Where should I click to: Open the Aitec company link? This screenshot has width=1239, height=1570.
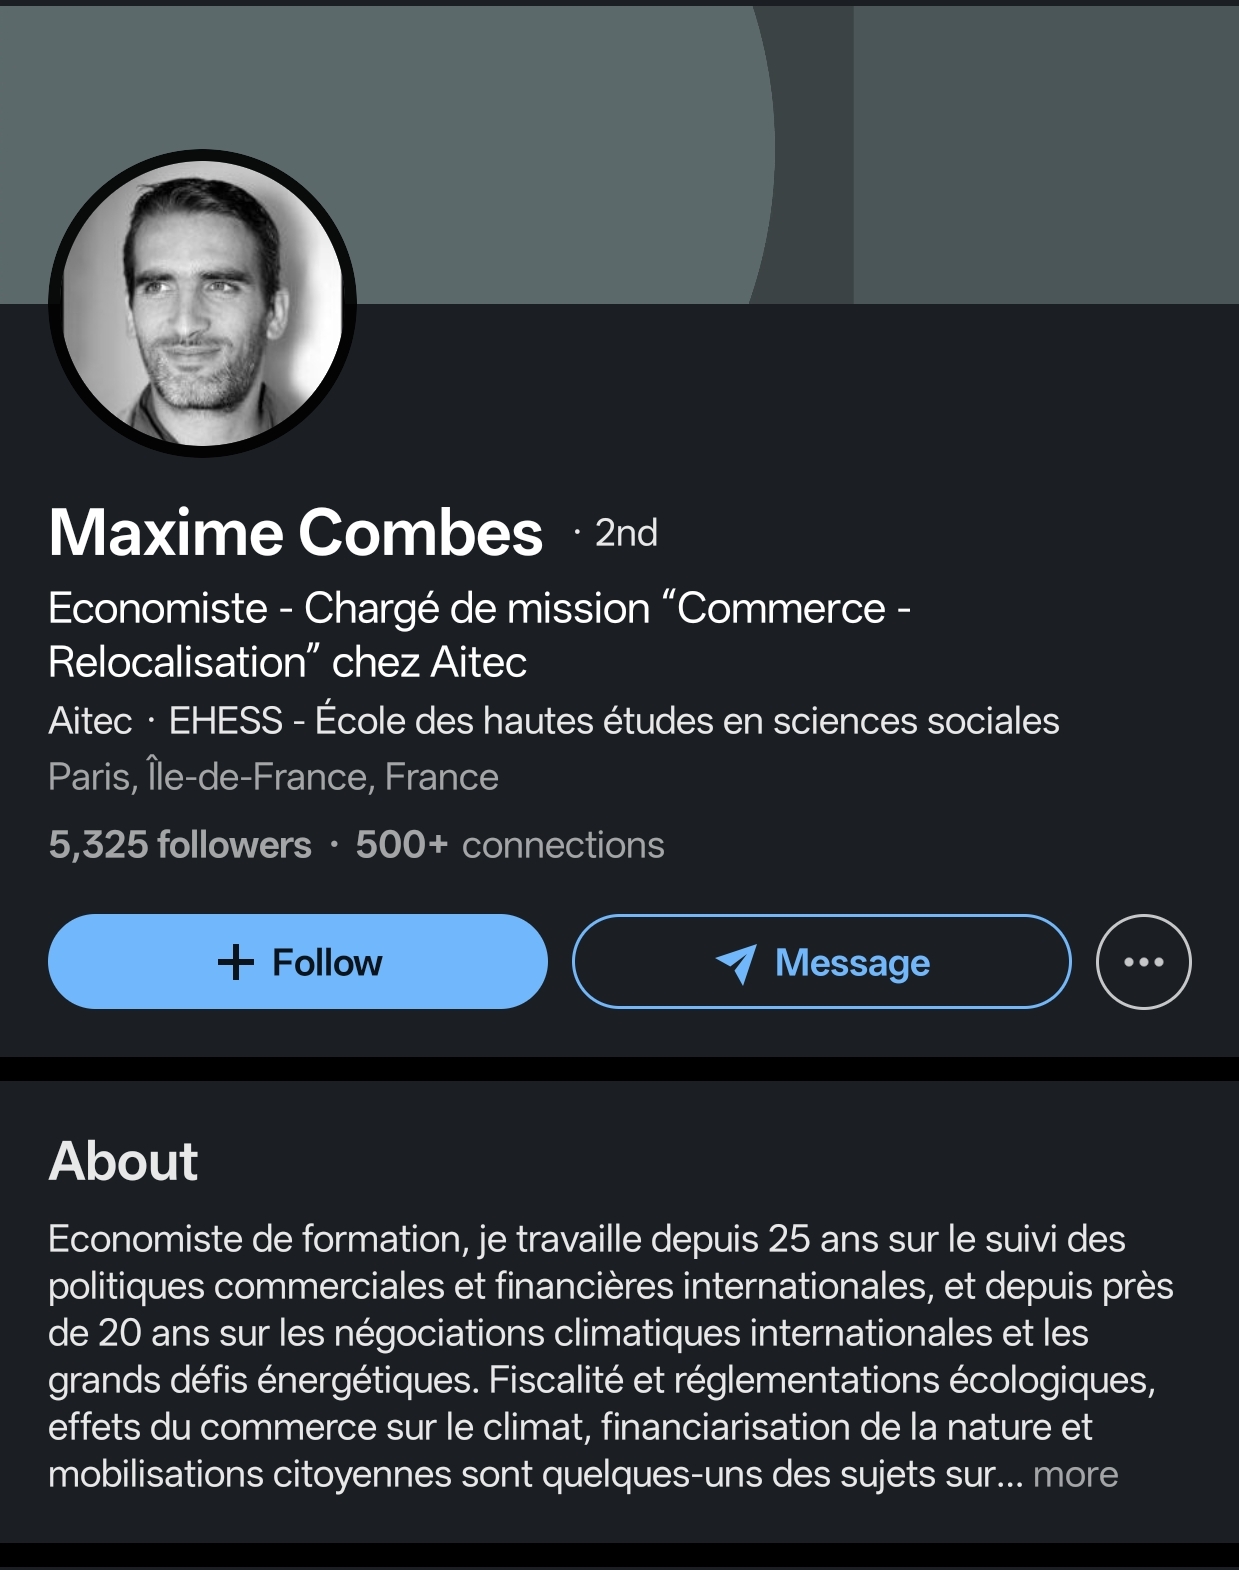(90, 721)
